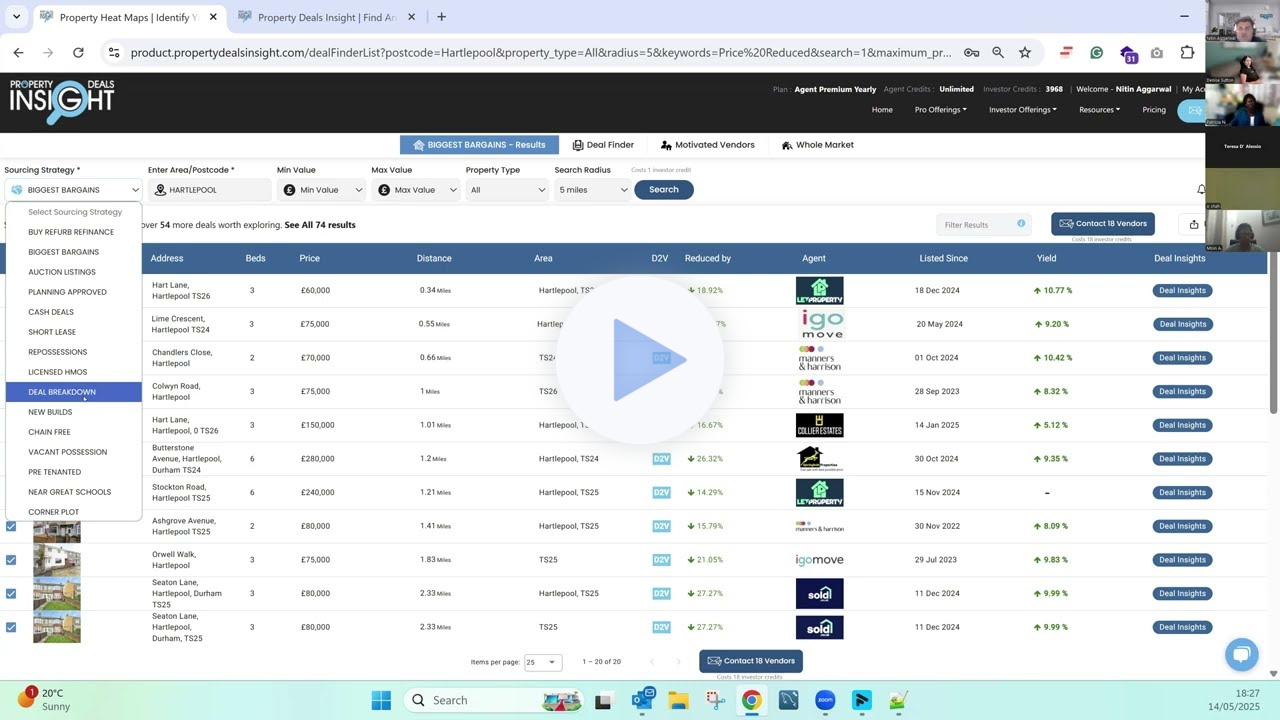Switch to the Whole Market tab
Image resolution: width=1280 pixels, height=720 pixels.
pyautogui.click(x=818, y=145)
